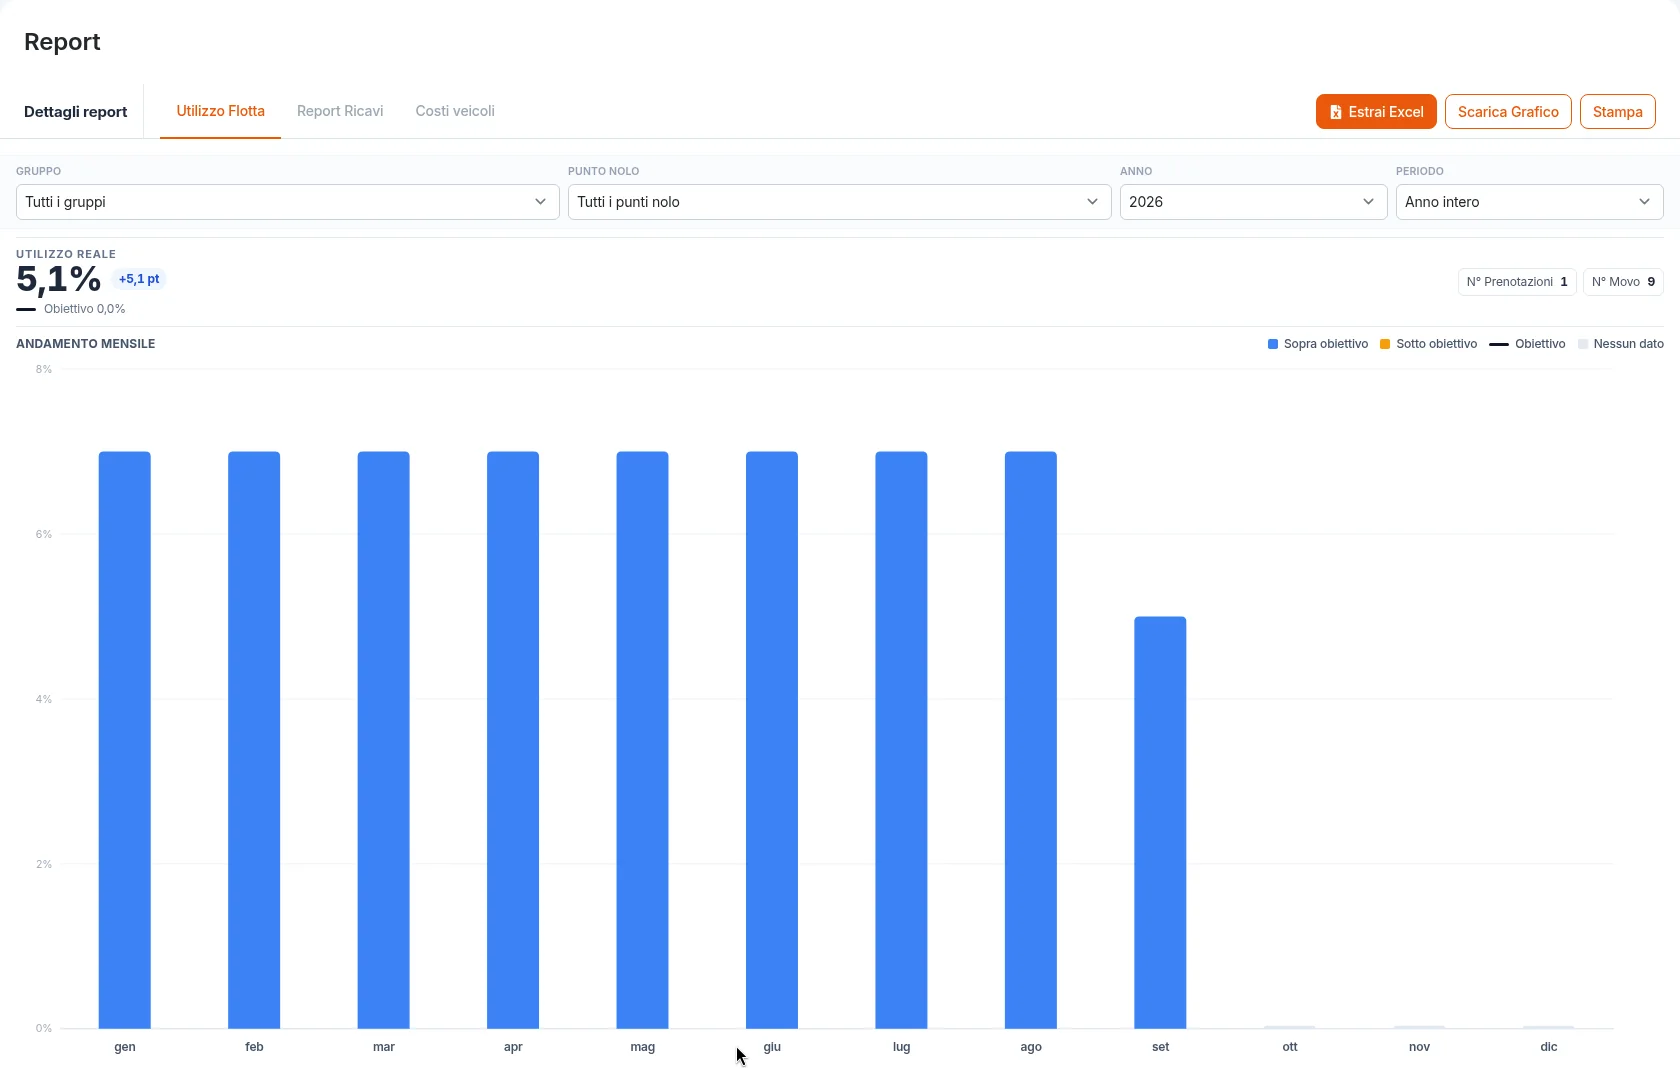1680x1072 pixels.
Task: Click the ANDAMENTO MENSILE heading
Action: pyautogui.click(x=86, y=344)
